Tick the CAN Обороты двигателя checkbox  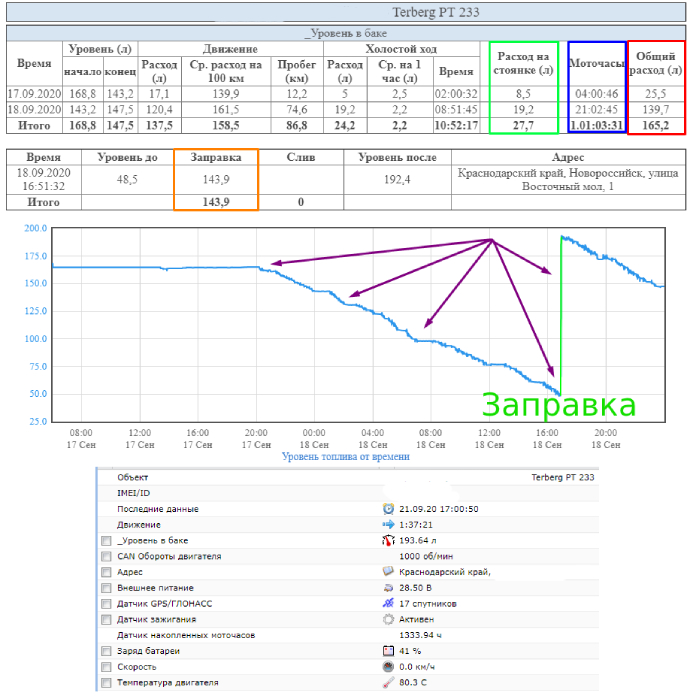106,556
